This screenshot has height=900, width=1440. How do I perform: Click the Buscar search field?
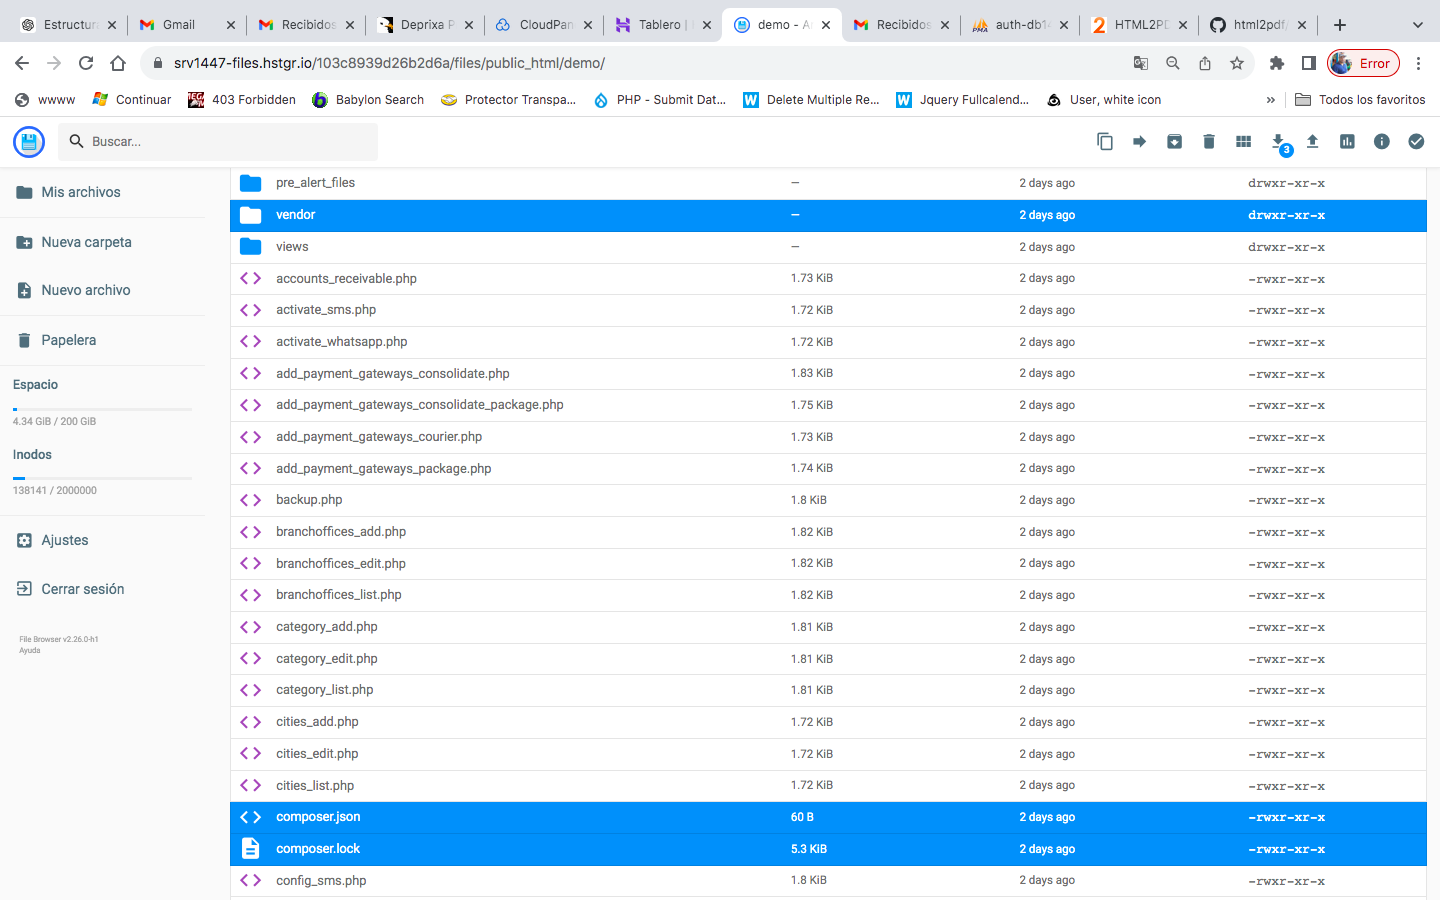(230, 142)
